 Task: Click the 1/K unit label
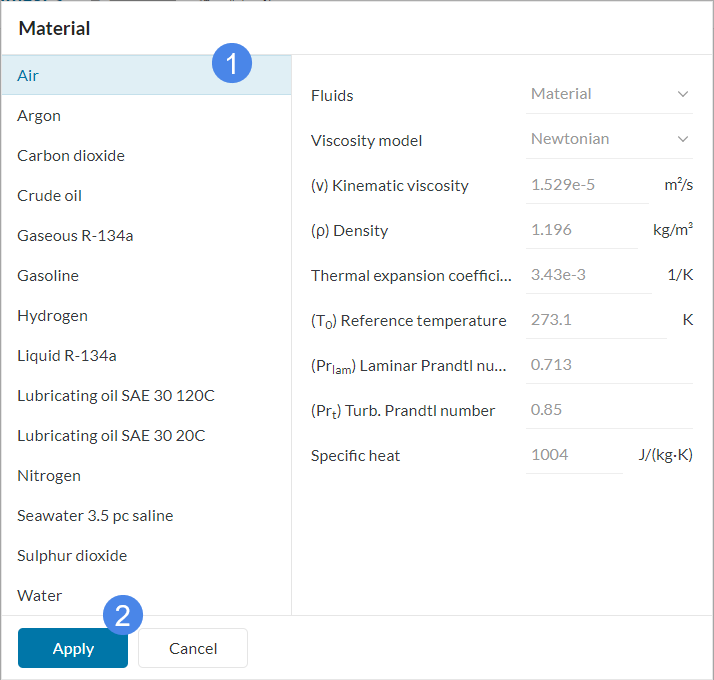coord(680,275)
